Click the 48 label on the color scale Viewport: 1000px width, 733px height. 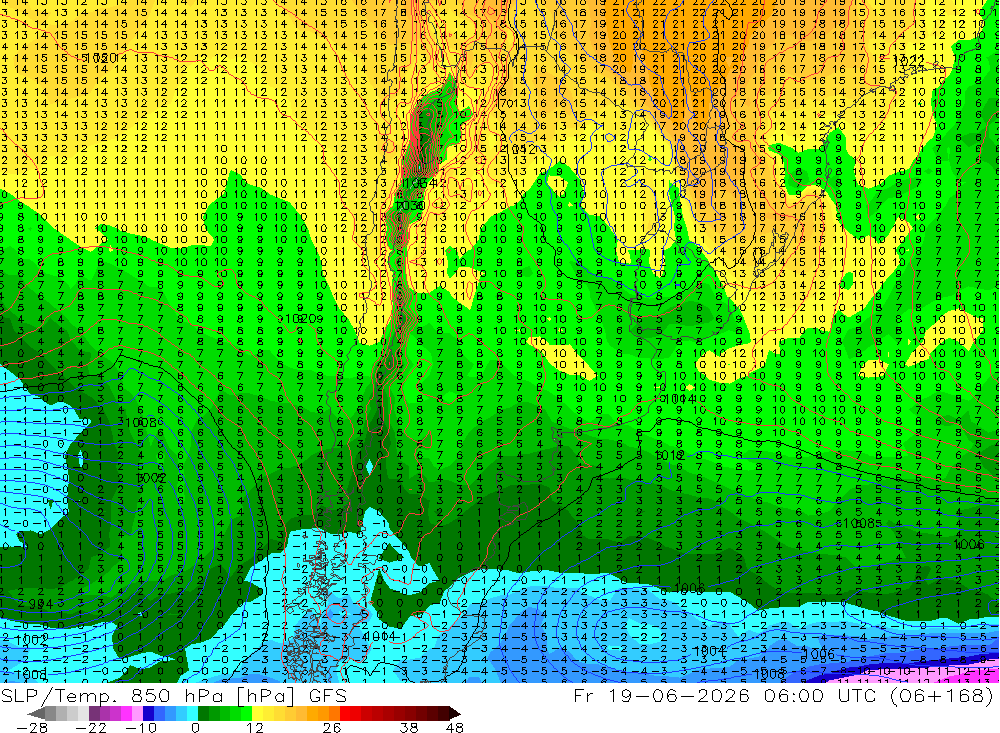(x=455, y=727)
